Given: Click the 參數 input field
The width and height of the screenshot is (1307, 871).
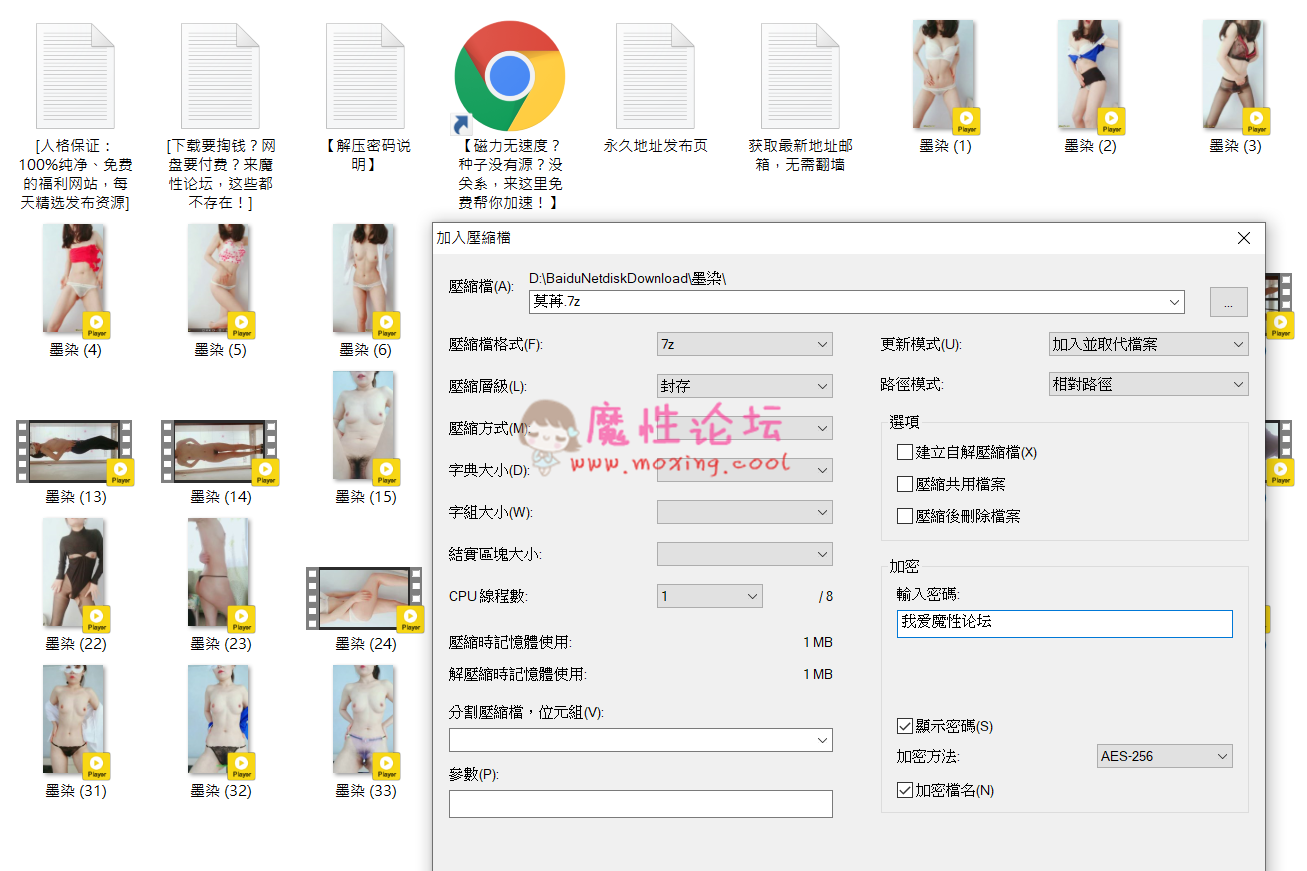Looking at the screenshot, I should pyautogui.click(x=641, y=804).
